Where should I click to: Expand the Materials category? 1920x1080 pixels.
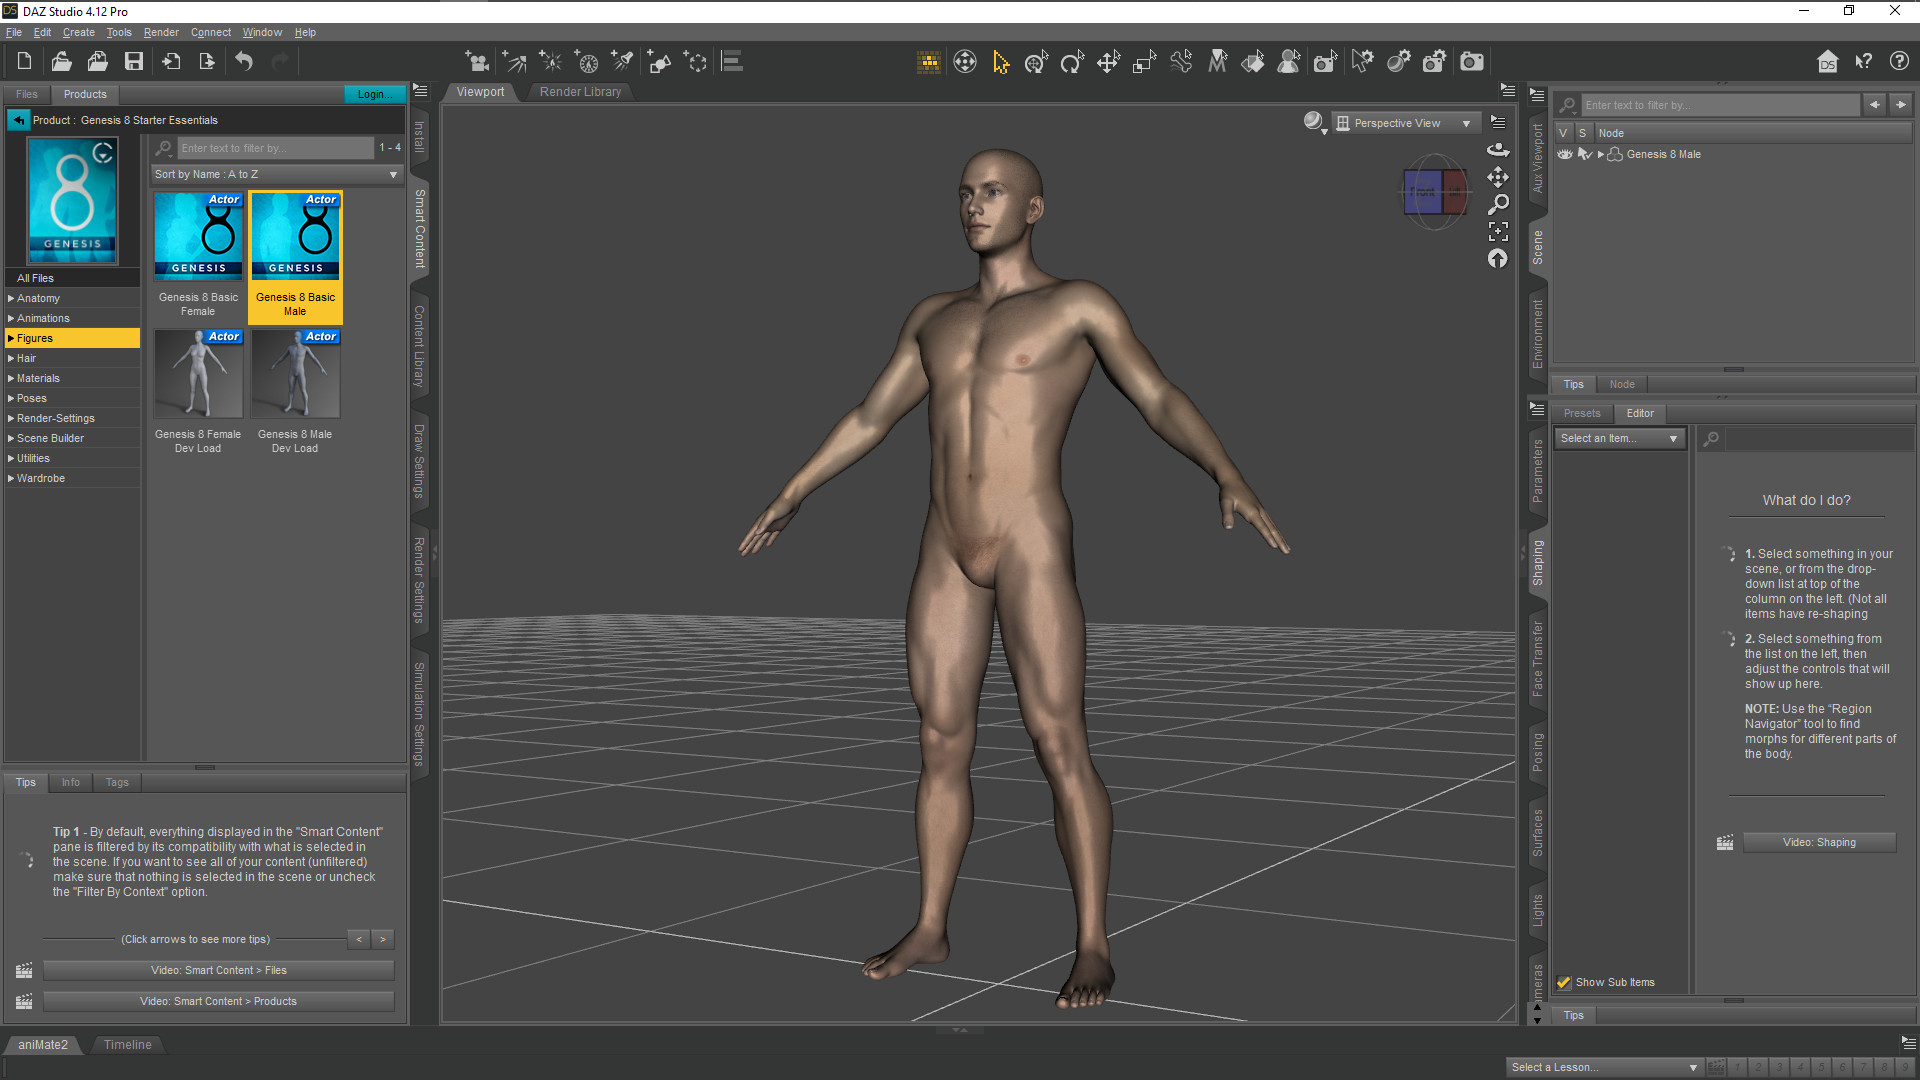coord(11,378)
